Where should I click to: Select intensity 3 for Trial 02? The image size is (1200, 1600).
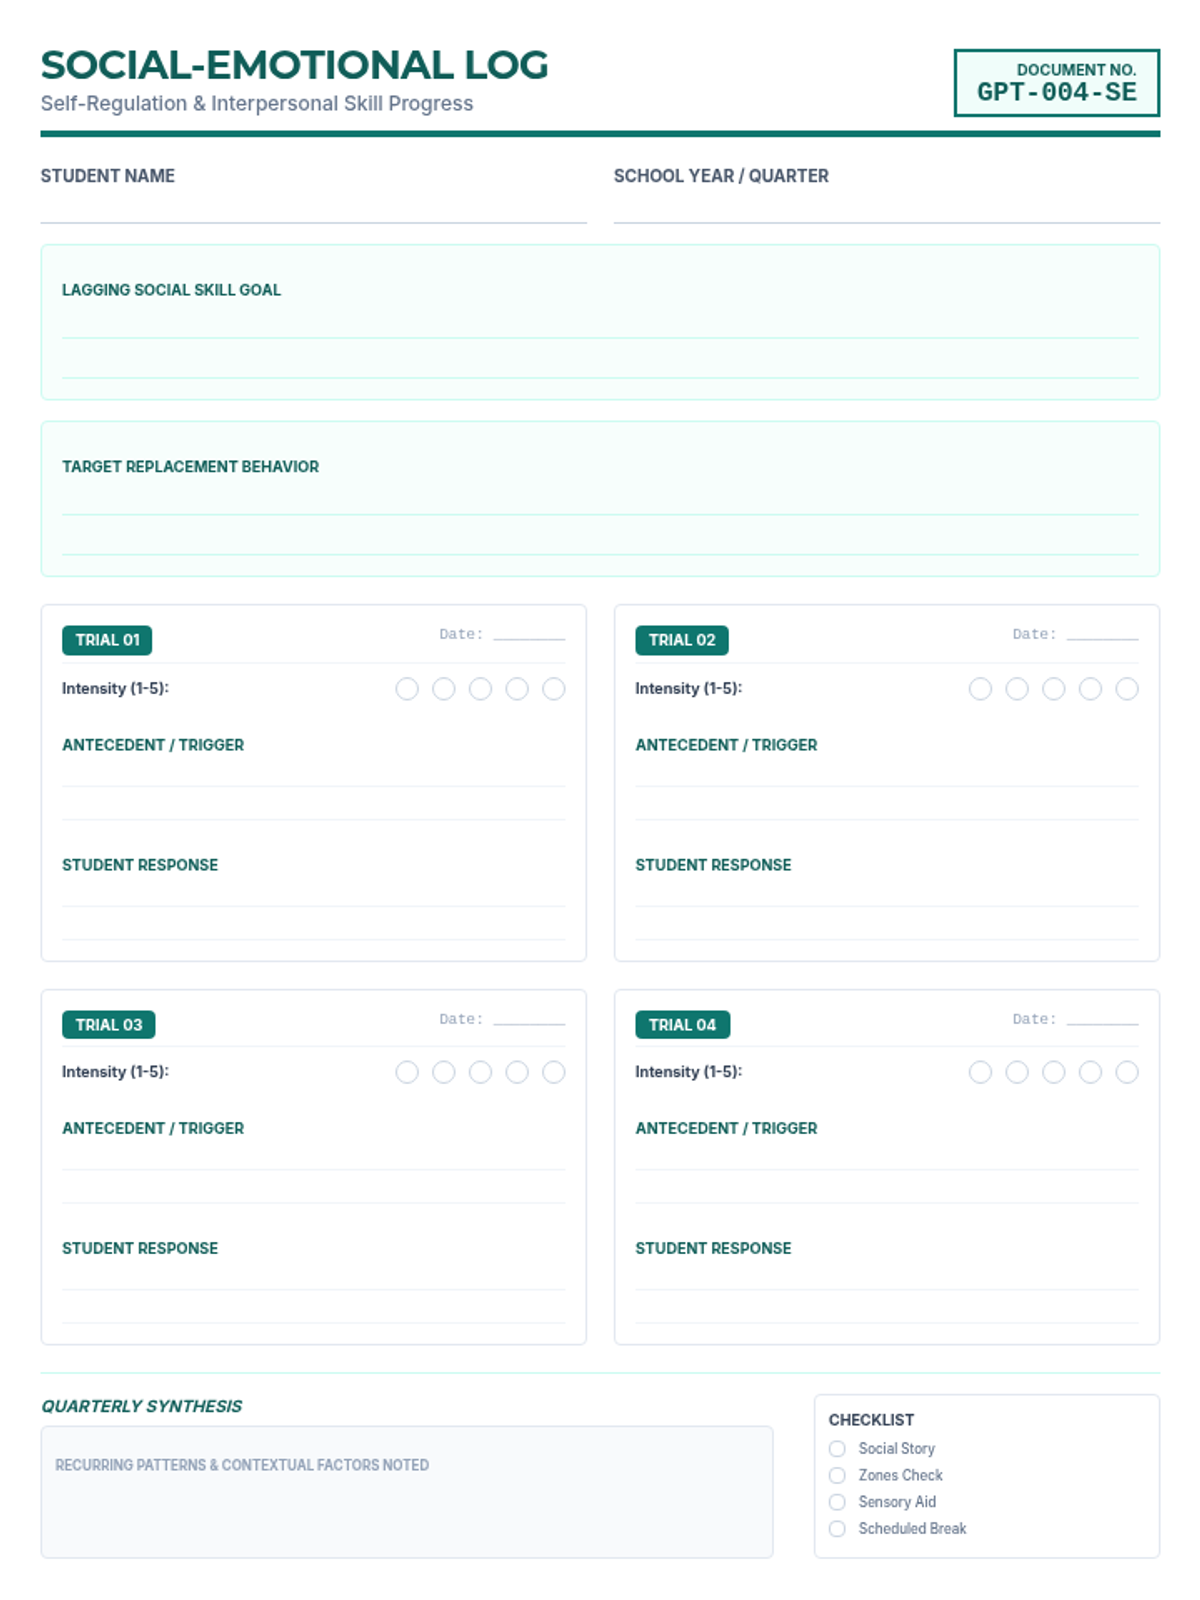(1053, 689)
